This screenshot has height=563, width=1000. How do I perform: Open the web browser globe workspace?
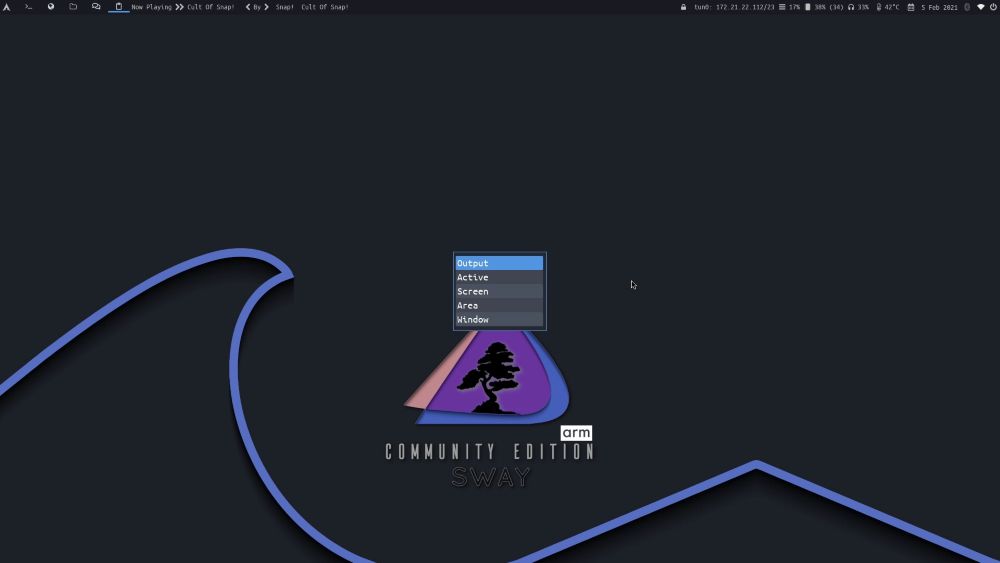coord(51,7)
